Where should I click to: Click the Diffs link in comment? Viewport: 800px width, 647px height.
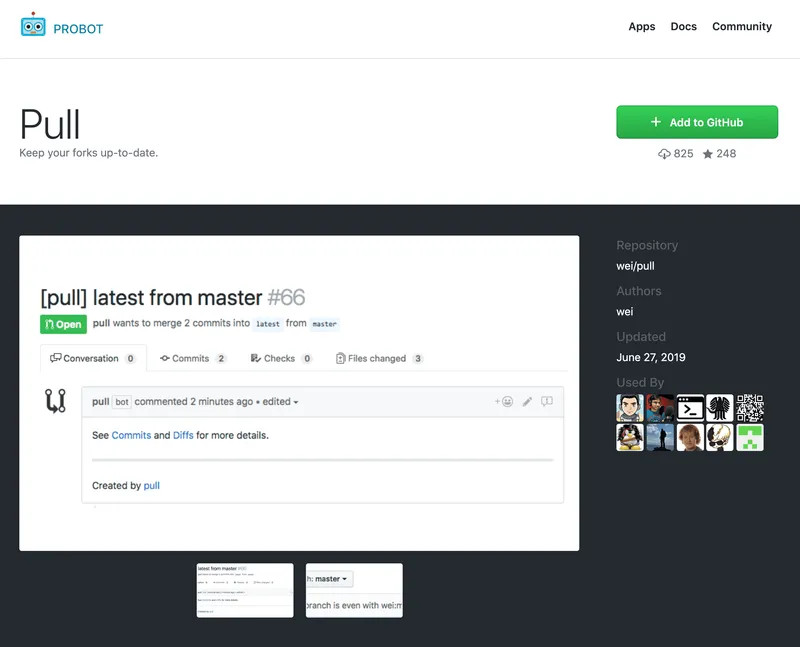pos(183,435)
